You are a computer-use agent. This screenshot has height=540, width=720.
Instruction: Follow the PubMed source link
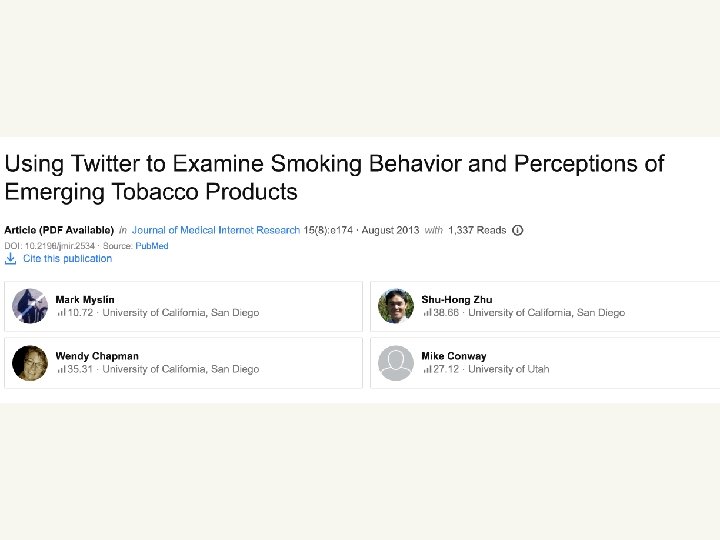[151, 244]
